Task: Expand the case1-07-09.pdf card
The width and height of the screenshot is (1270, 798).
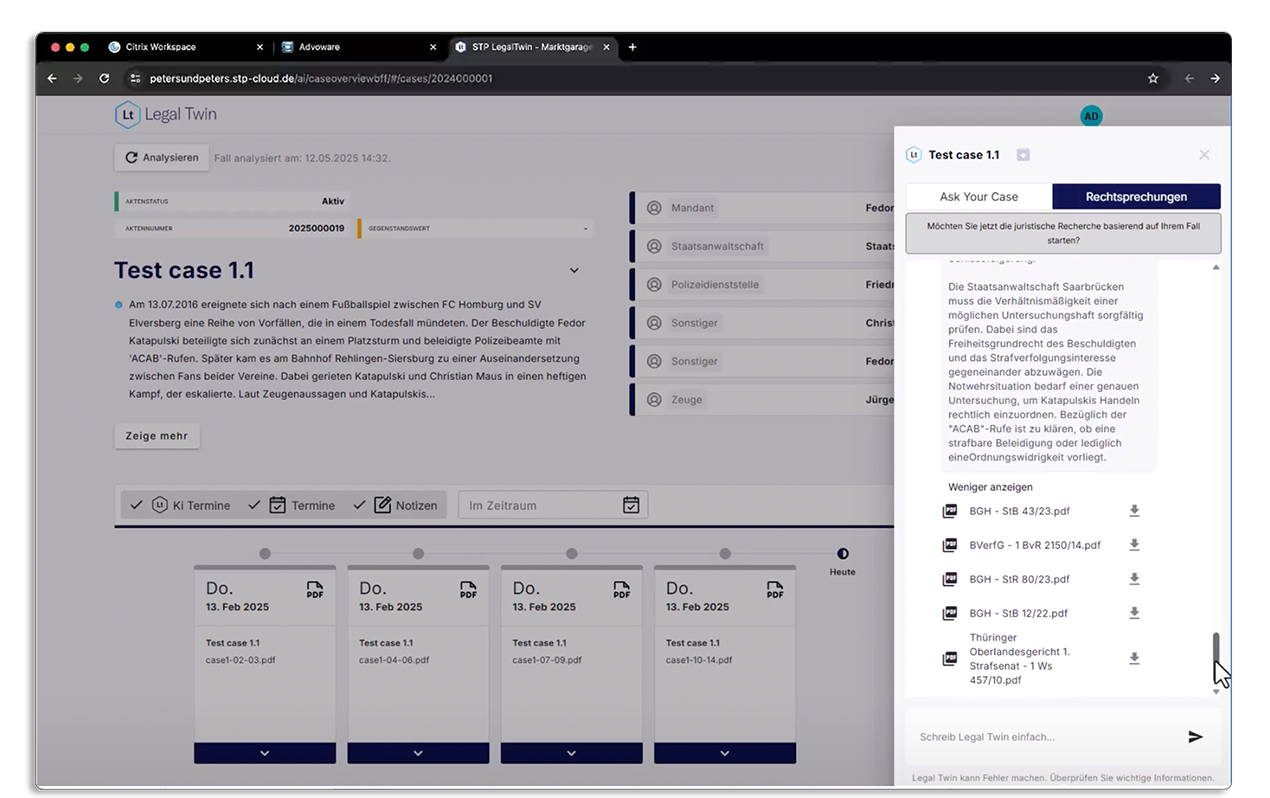Action: point(571,753)
